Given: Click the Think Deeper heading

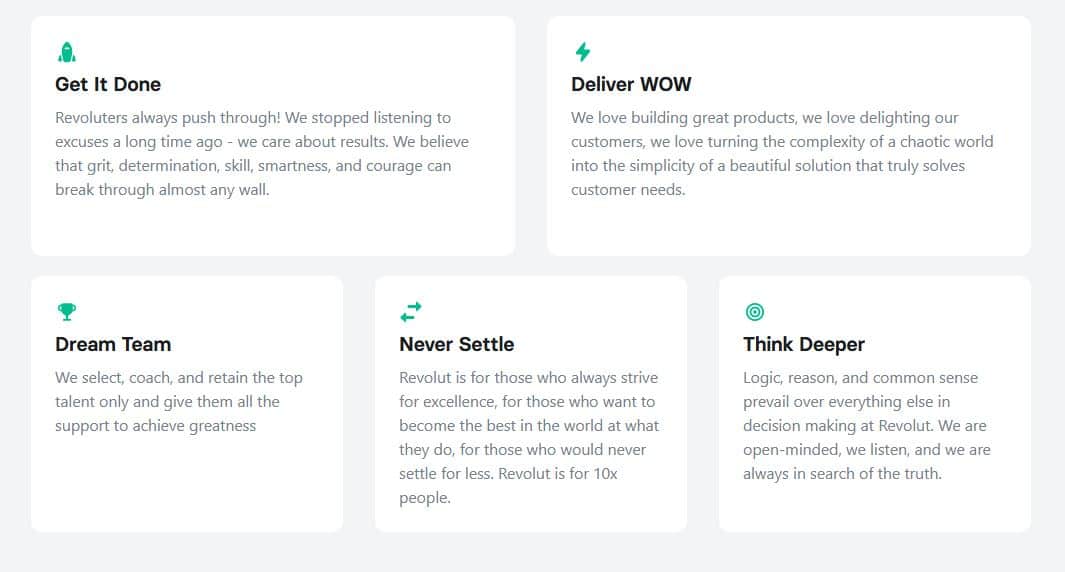Looking at the screenshot, I should pyautogui.click(x=804, y=344).
